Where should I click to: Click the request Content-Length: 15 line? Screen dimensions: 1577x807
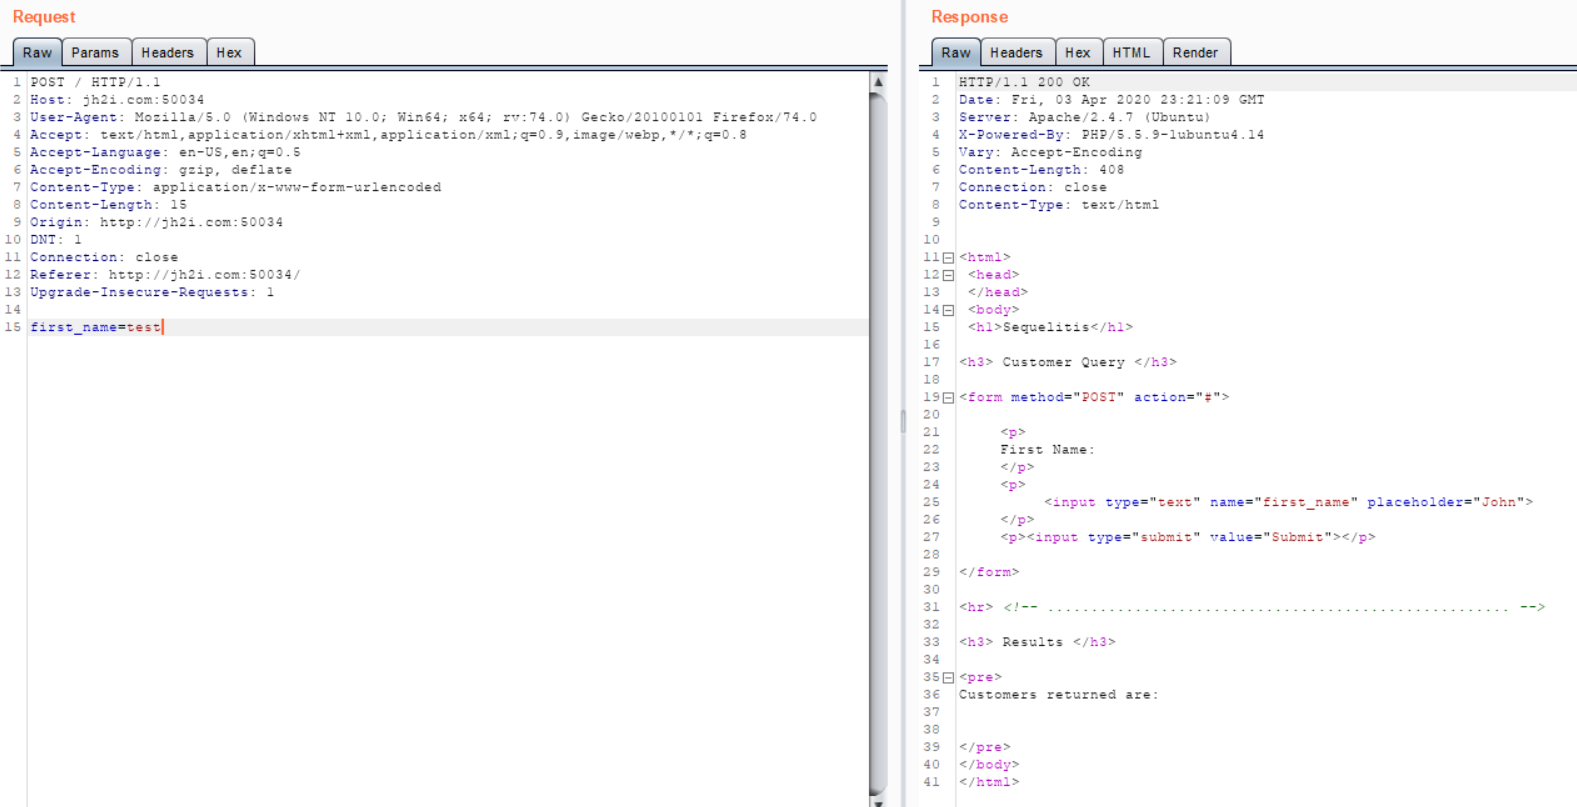pyautogui.click(x=108, y=205)
